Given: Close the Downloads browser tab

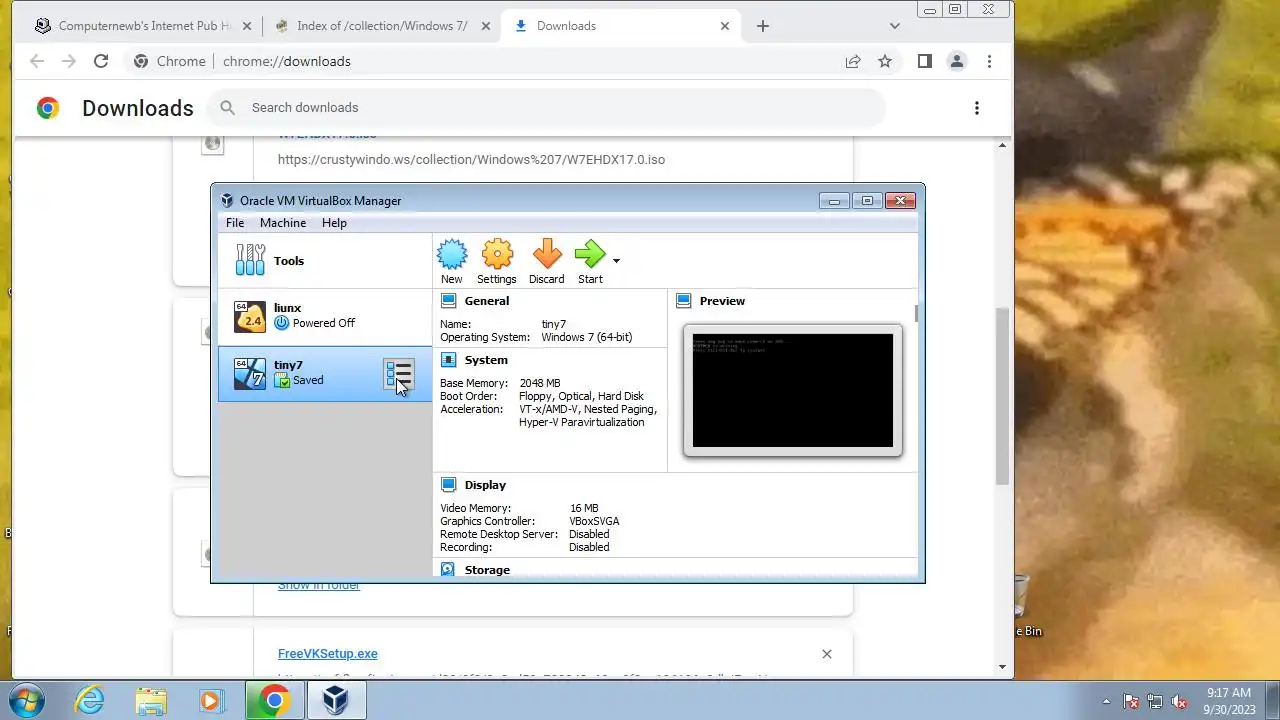Looking at the screenshot, I should click(x=725, y=26).
